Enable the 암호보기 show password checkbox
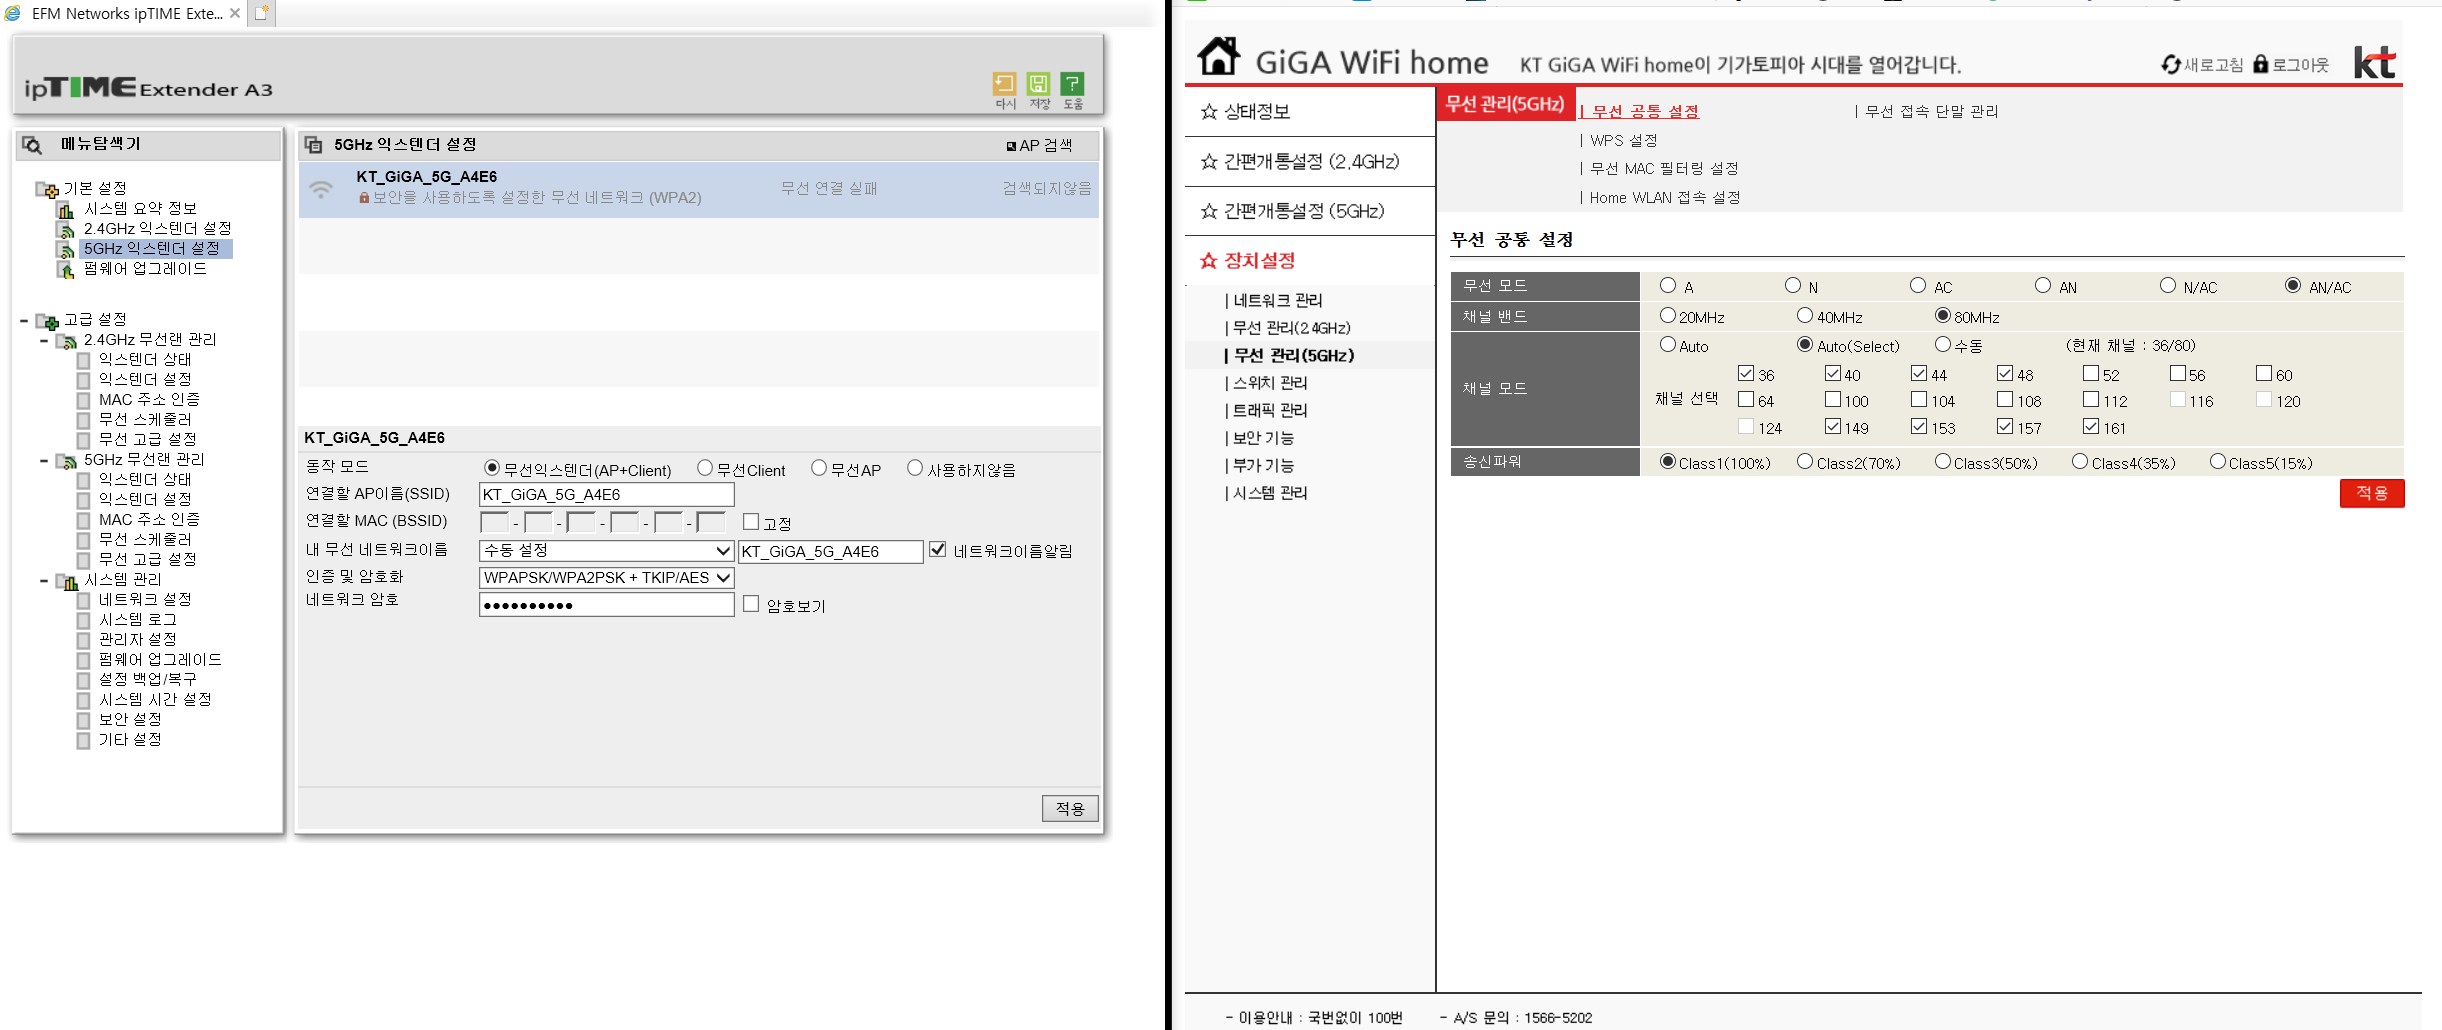This screenshot has height=1030, width=2442. (x=751, y=604)
